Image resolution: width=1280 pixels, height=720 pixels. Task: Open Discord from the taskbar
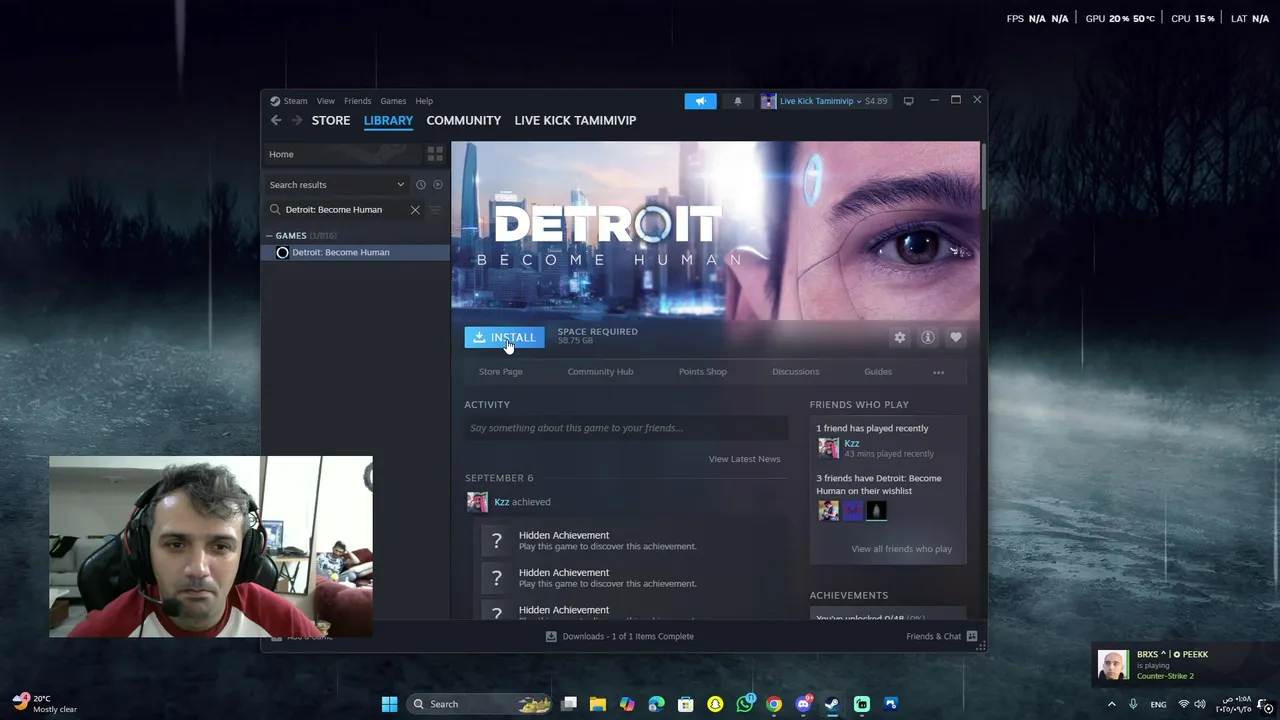[803, 704]
